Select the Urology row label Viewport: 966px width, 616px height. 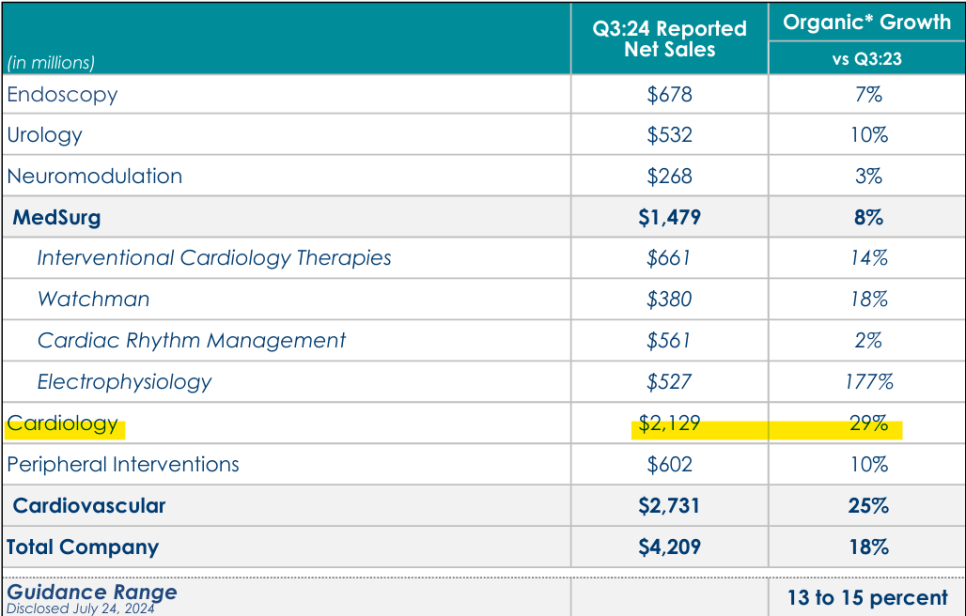pos(44,135)
